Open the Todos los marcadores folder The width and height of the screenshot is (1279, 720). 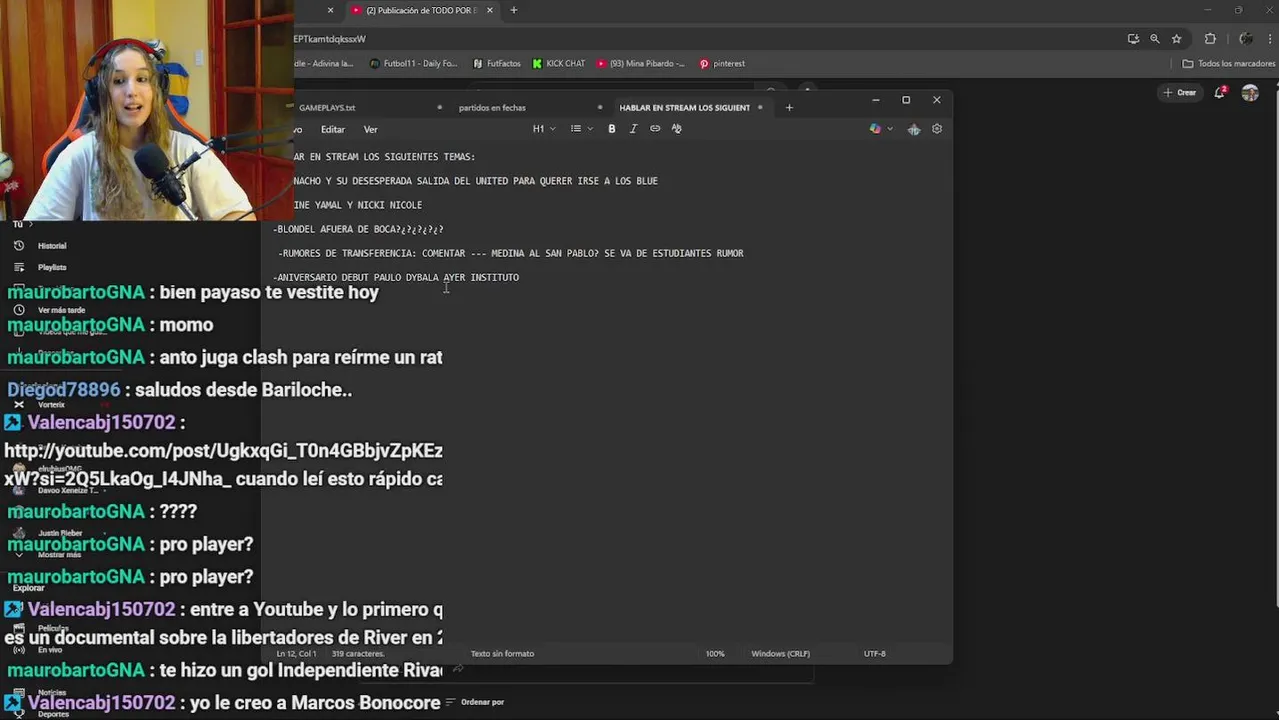pos(1229,63)
